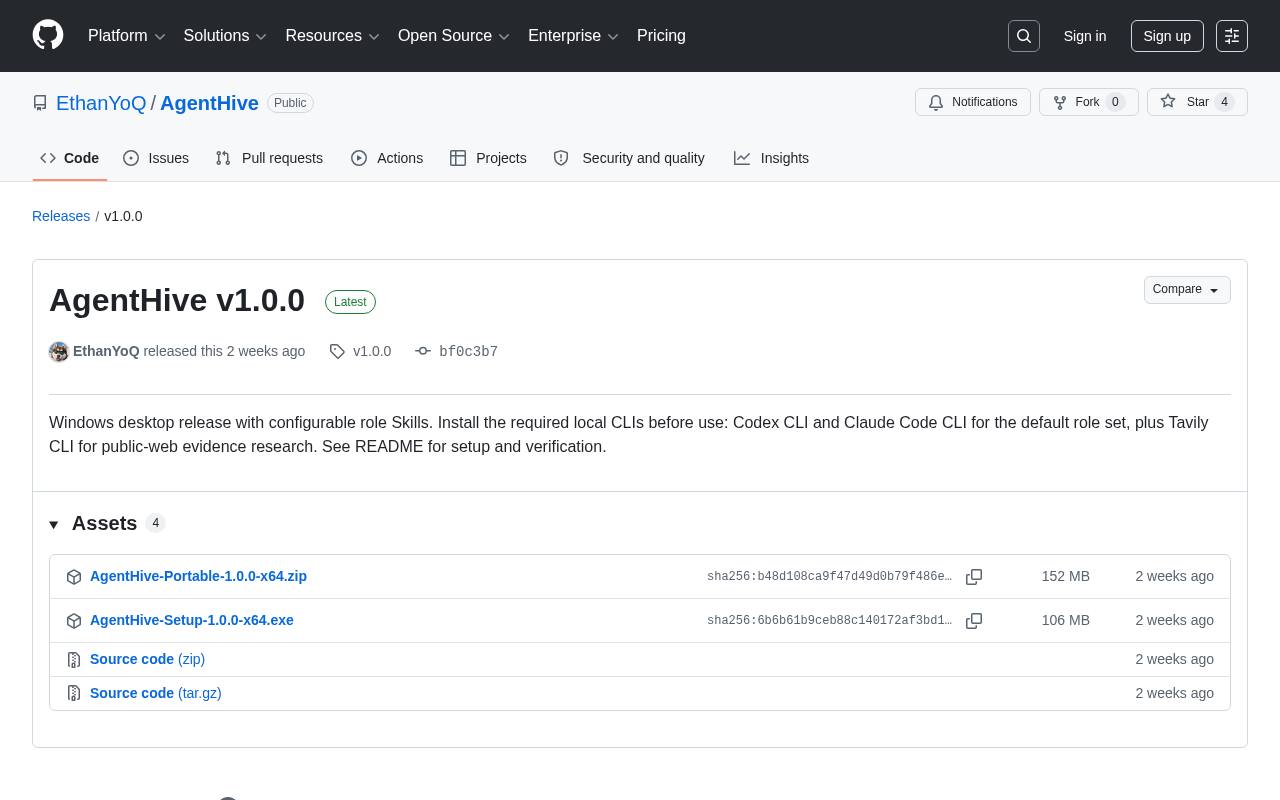Image resolution: width=1280 pixels, height=800 pixels.
Task: Download Source code (tar.gz)
Action: pyautogui.click(x=156, y=694)
